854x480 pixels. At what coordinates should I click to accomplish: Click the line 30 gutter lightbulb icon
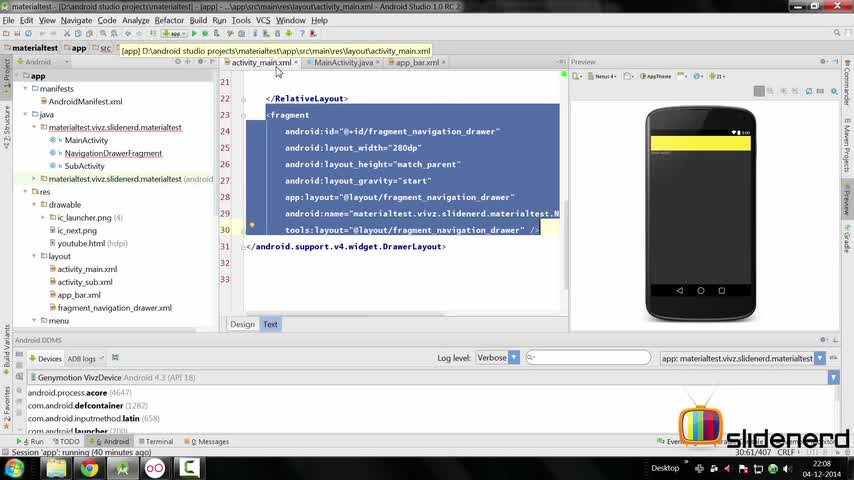click(251, 226)
